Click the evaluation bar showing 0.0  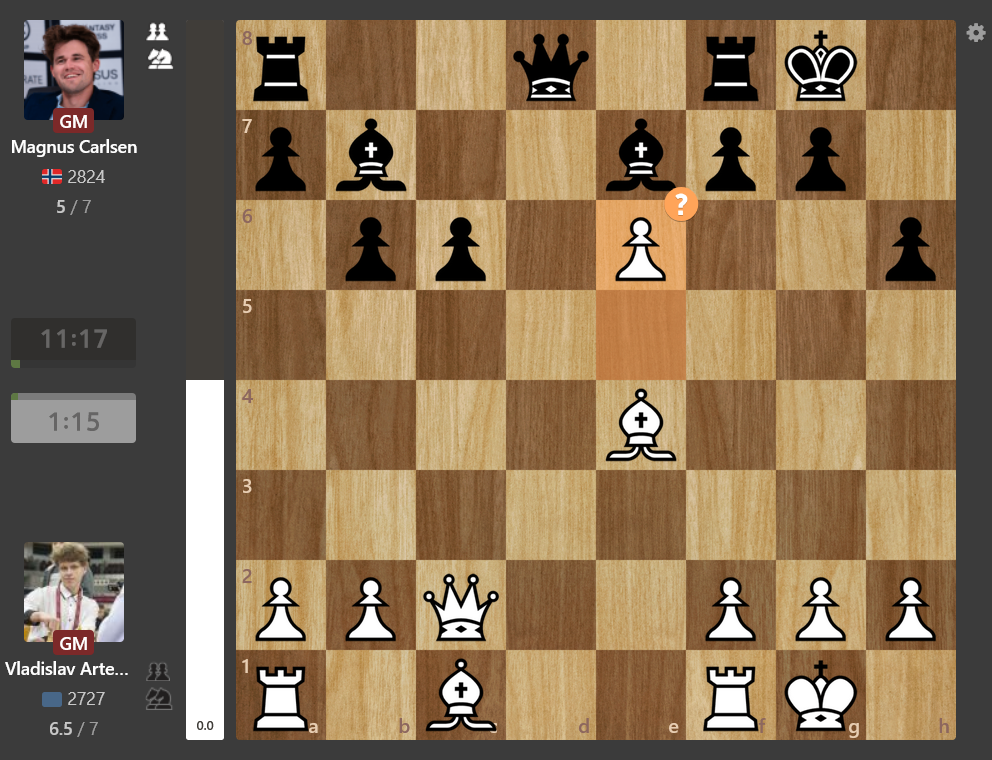[x=205, y=380]
